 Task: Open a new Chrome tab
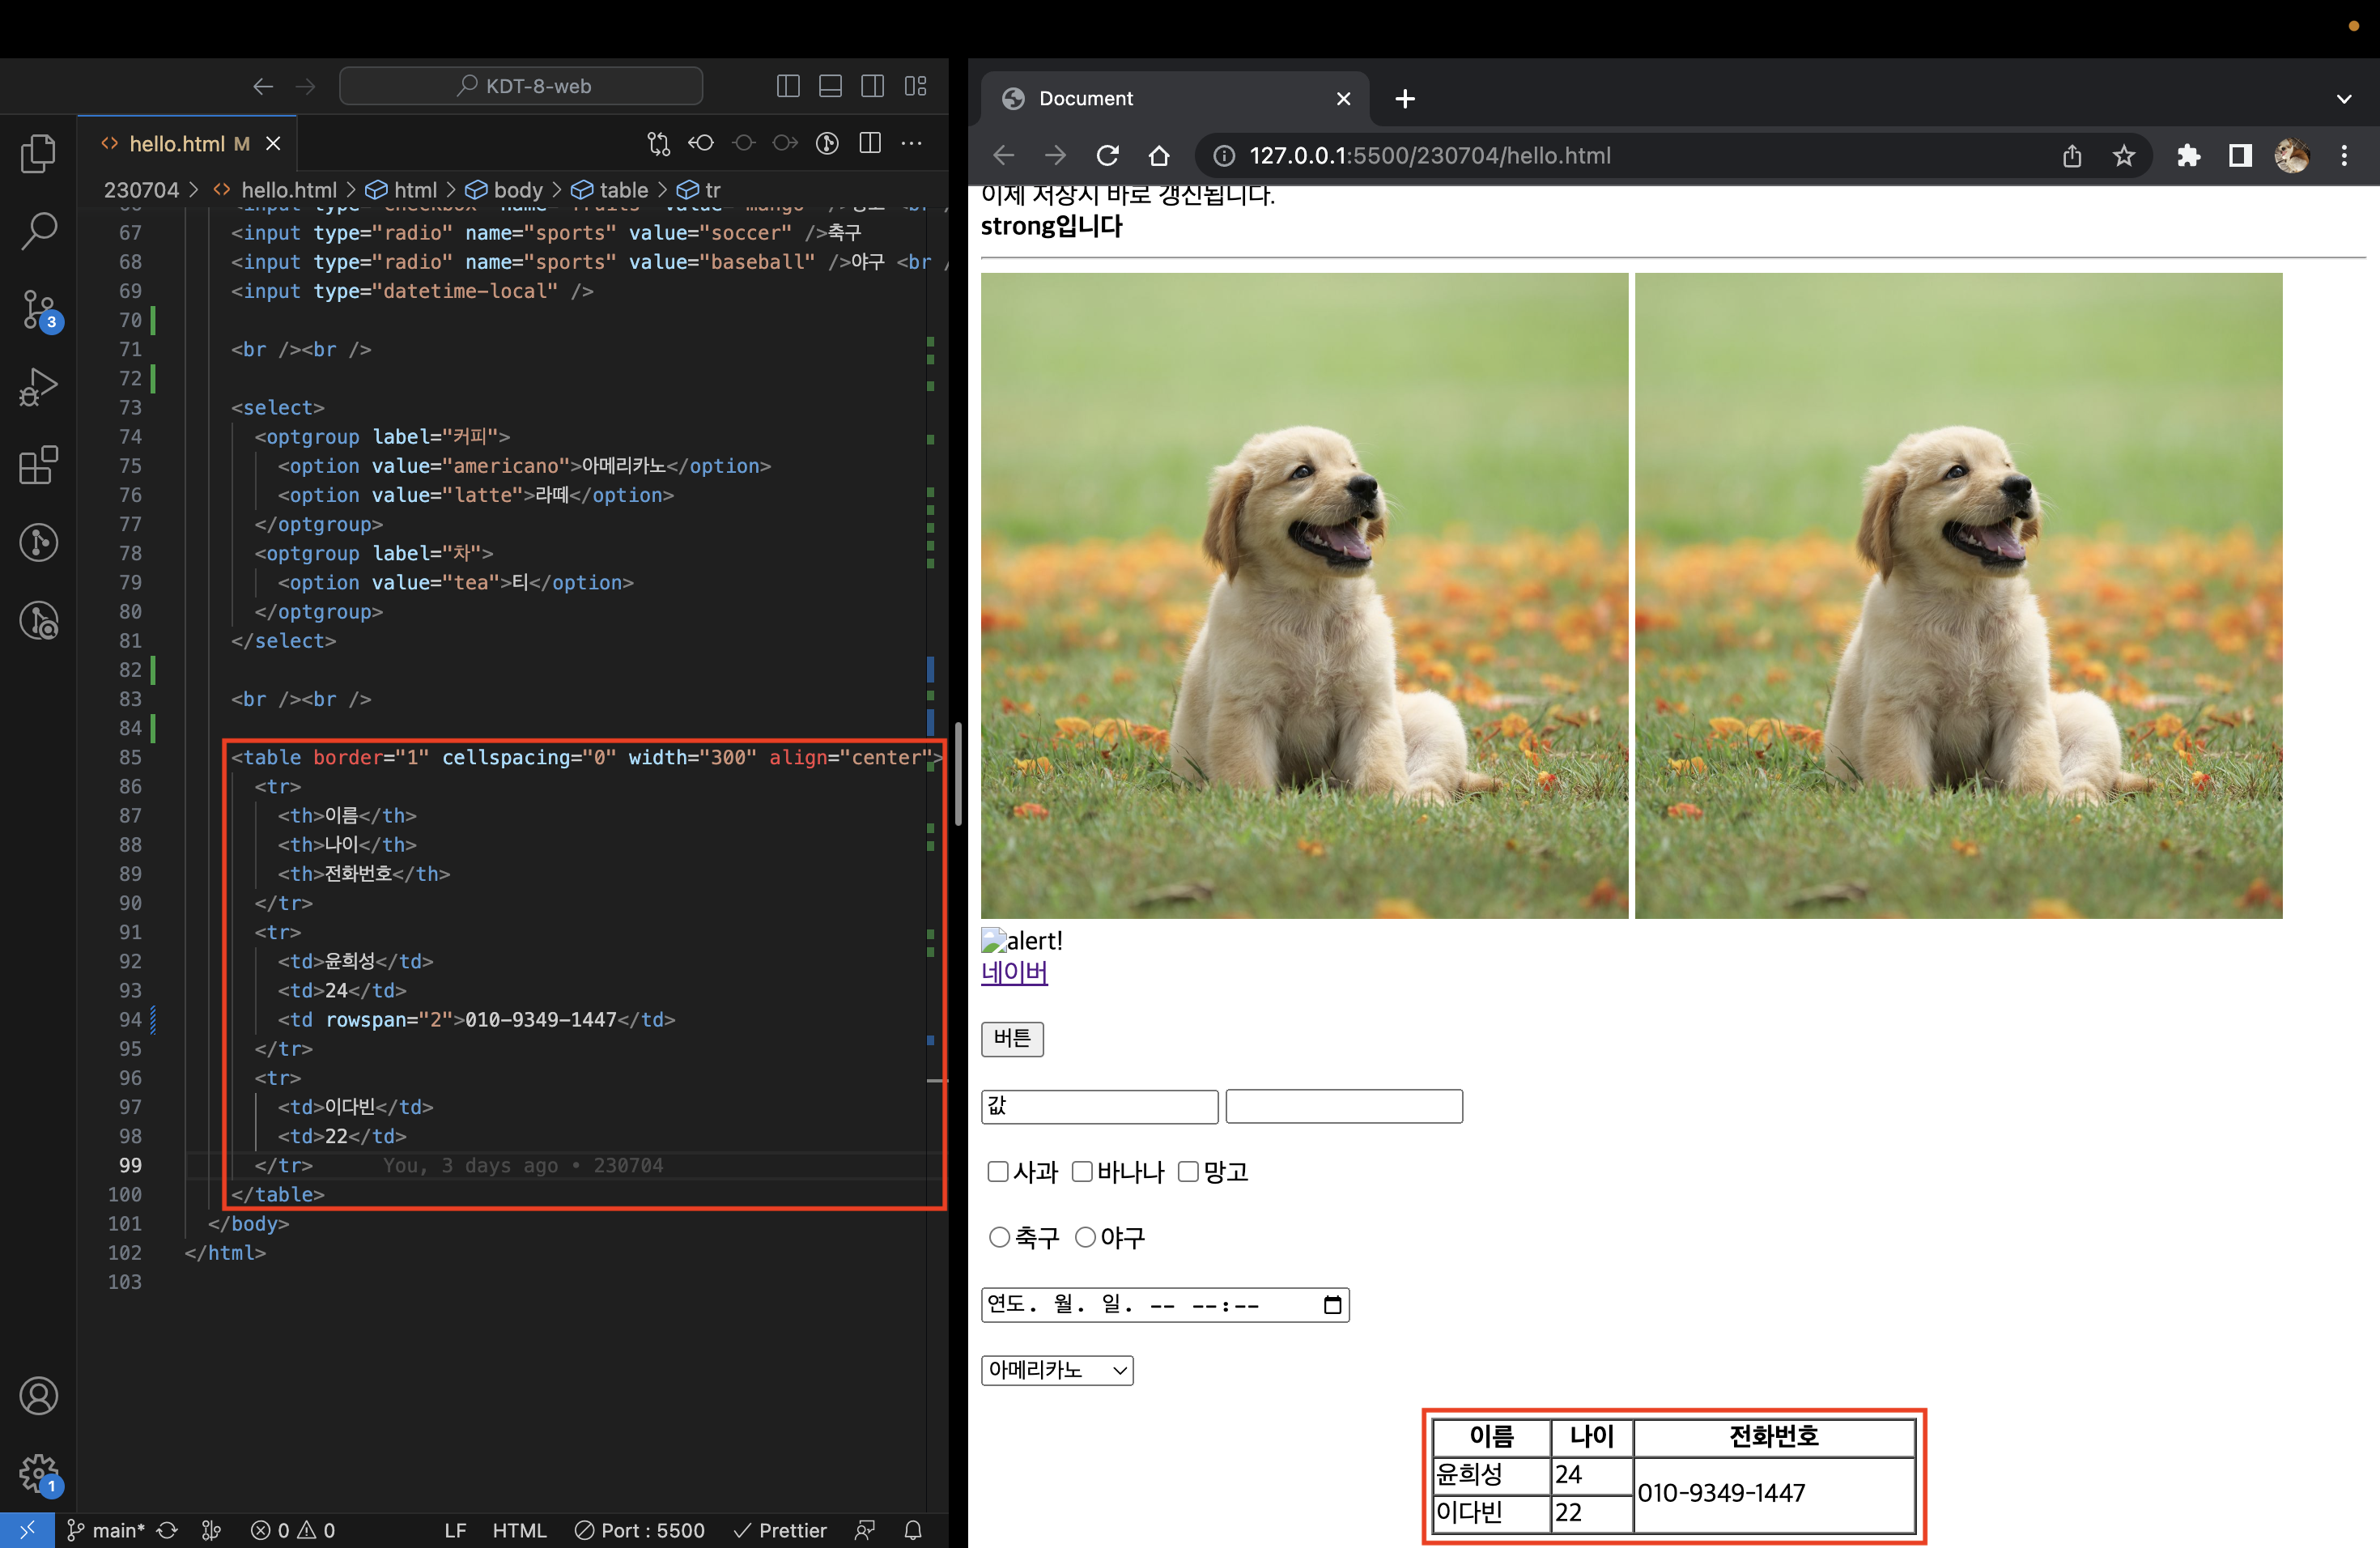tap(1404, 98)
